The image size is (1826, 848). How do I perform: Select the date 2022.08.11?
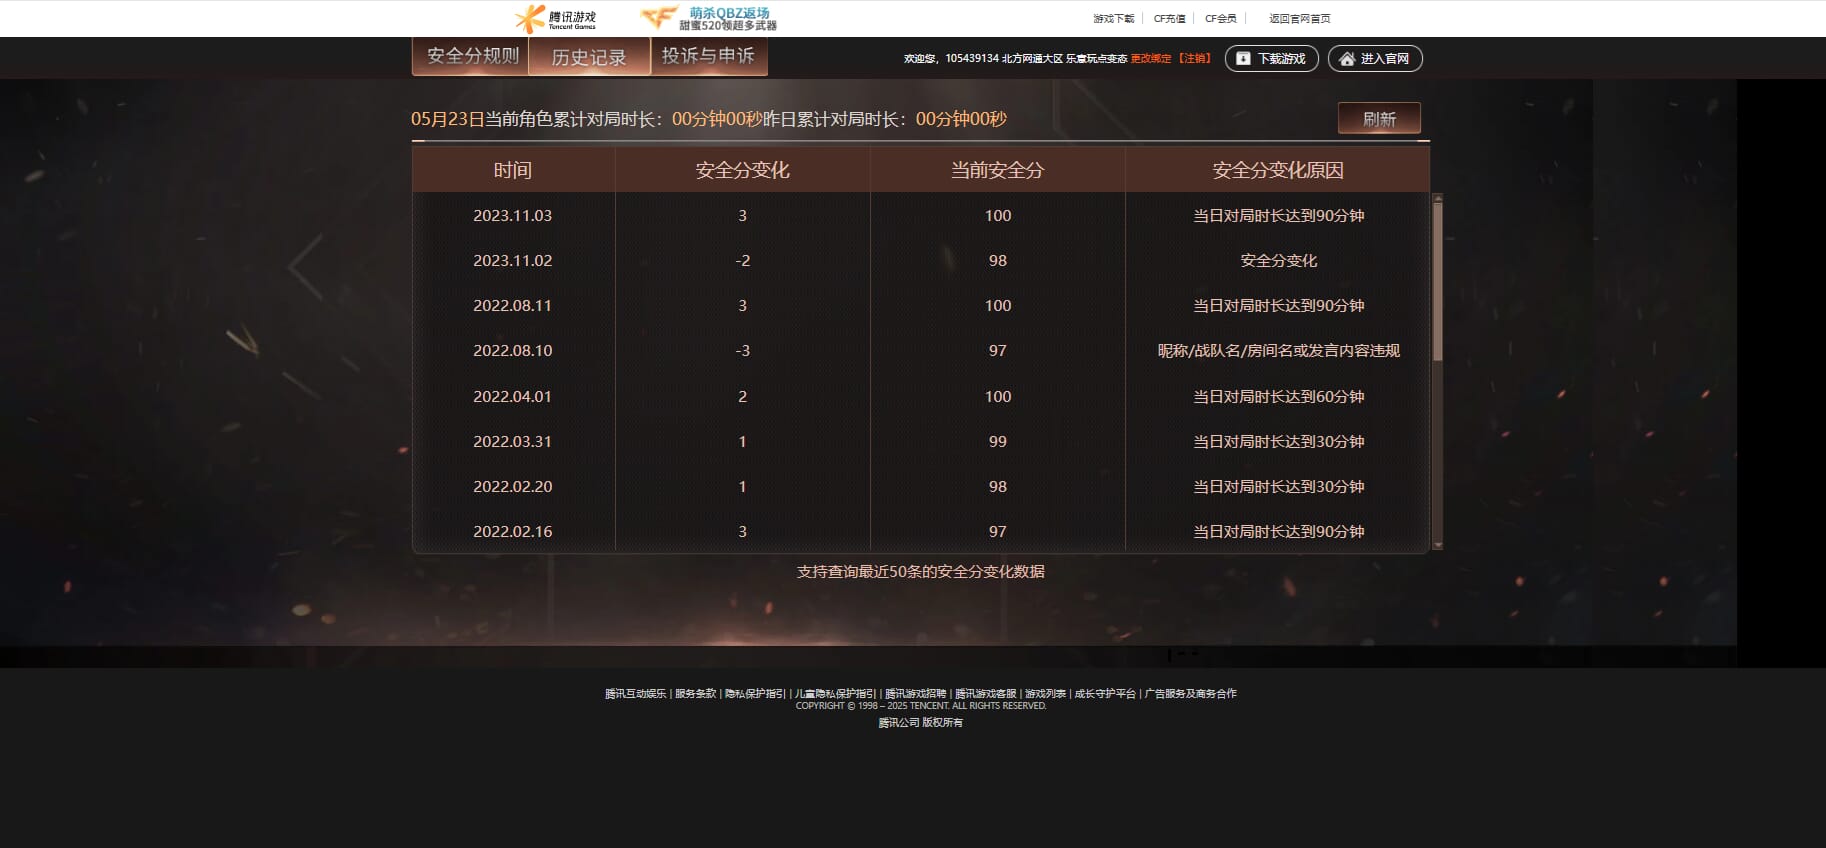513,306
